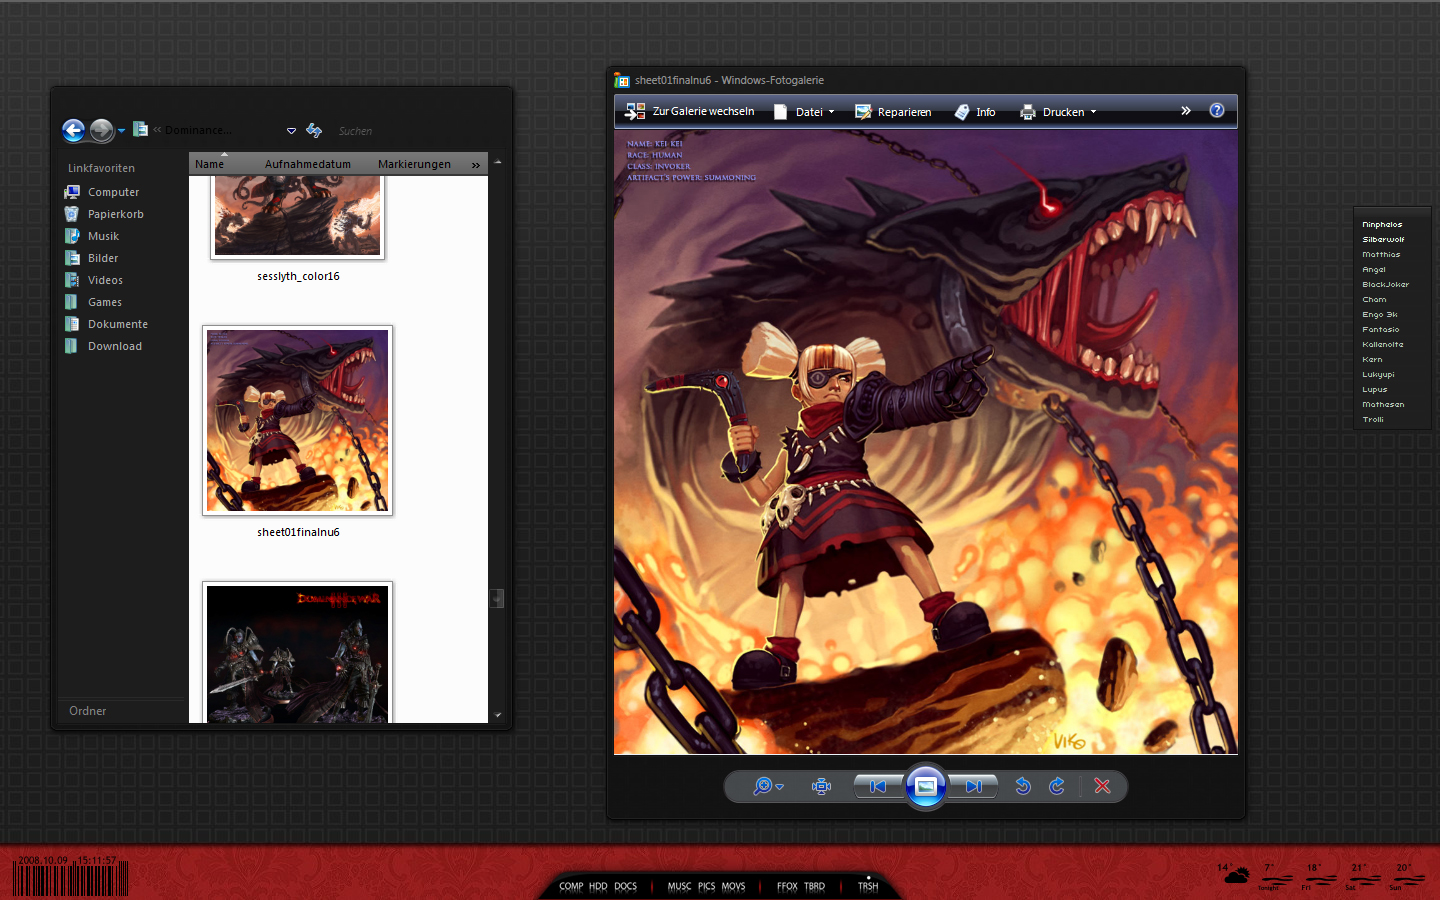Open DOCS from the bottom dock

click(626, 886)
